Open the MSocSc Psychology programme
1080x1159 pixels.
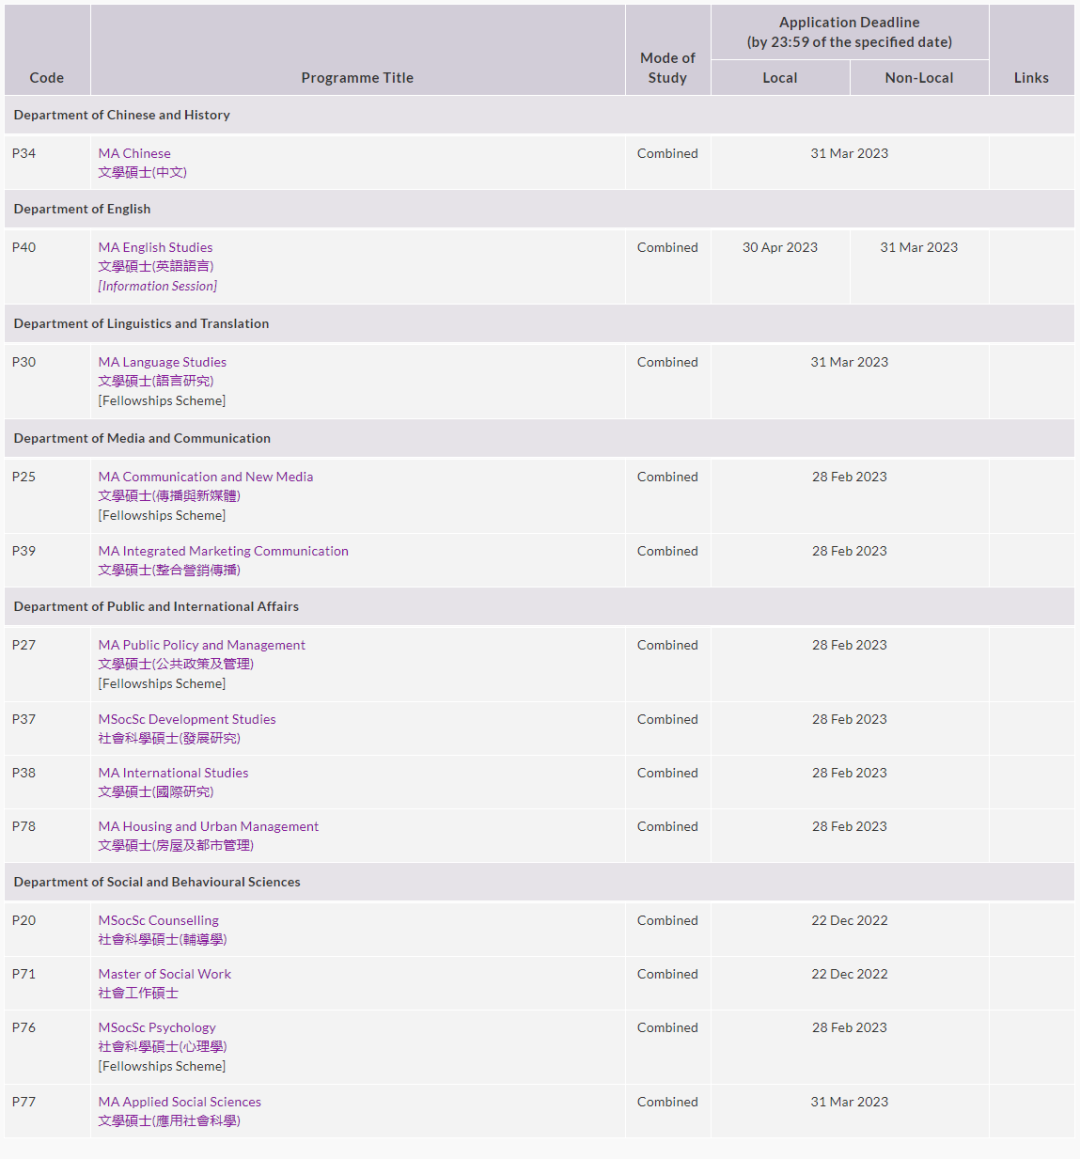click(x=156, y=1028)
